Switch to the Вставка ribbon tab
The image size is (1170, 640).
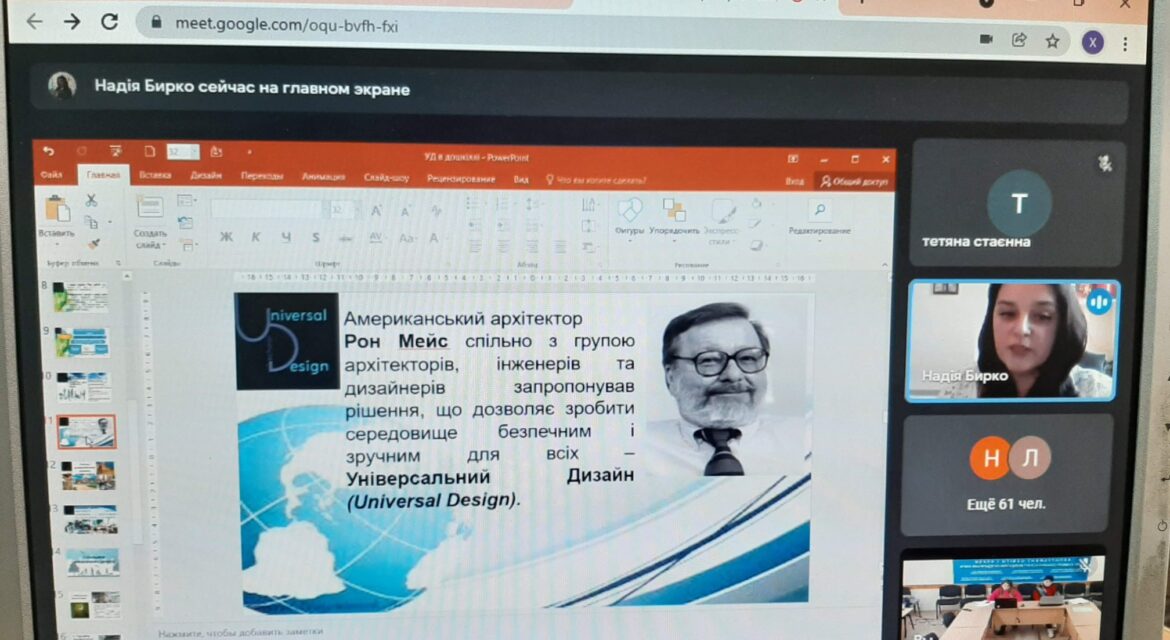click(x=154, y=175)
